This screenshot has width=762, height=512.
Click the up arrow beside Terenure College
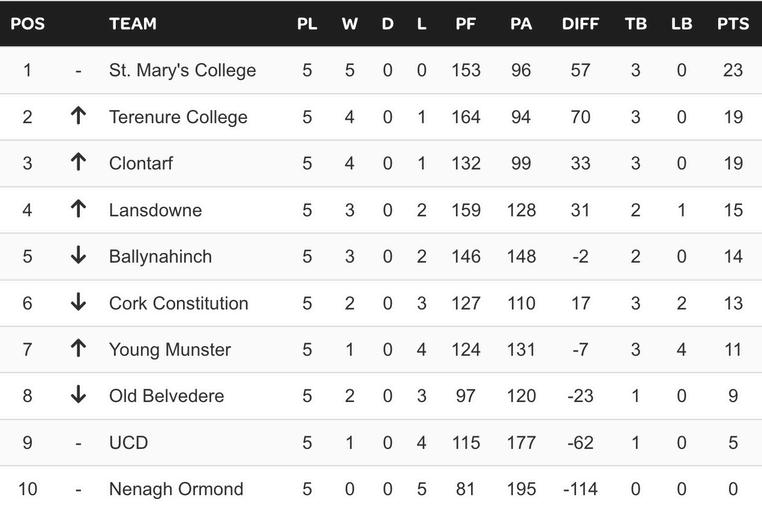coord(78,116)
